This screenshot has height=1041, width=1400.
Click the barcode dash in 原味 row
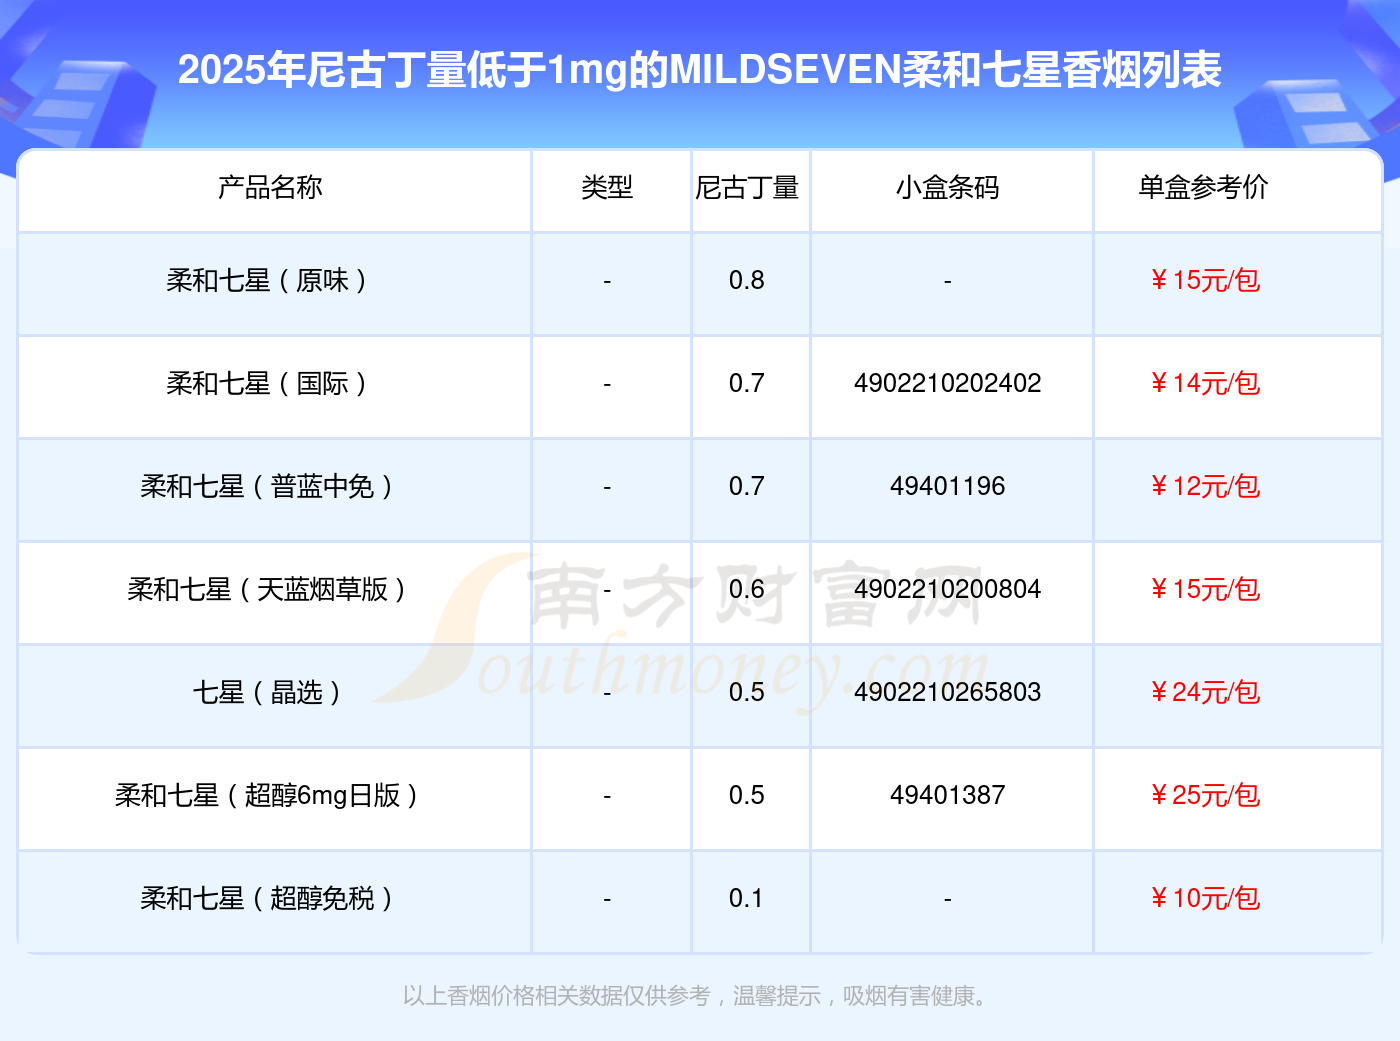click(x=947, y=282)
